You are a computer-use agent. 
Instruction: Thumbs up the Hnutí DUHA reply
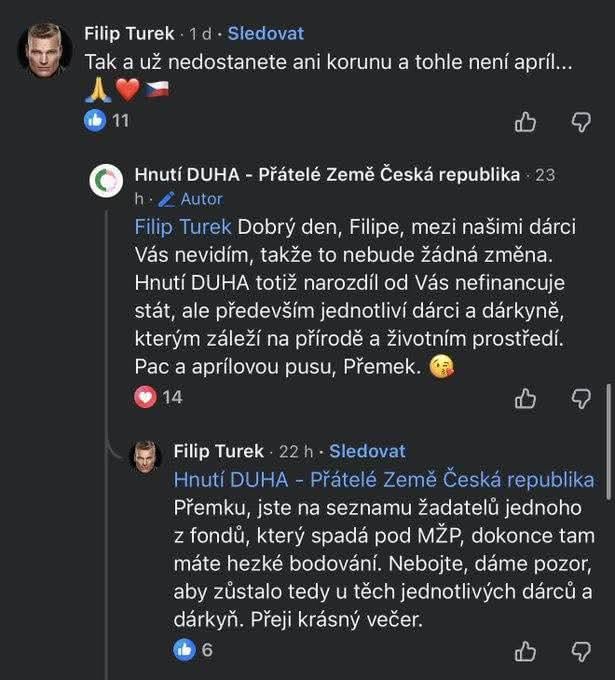[x=525, y=398]
